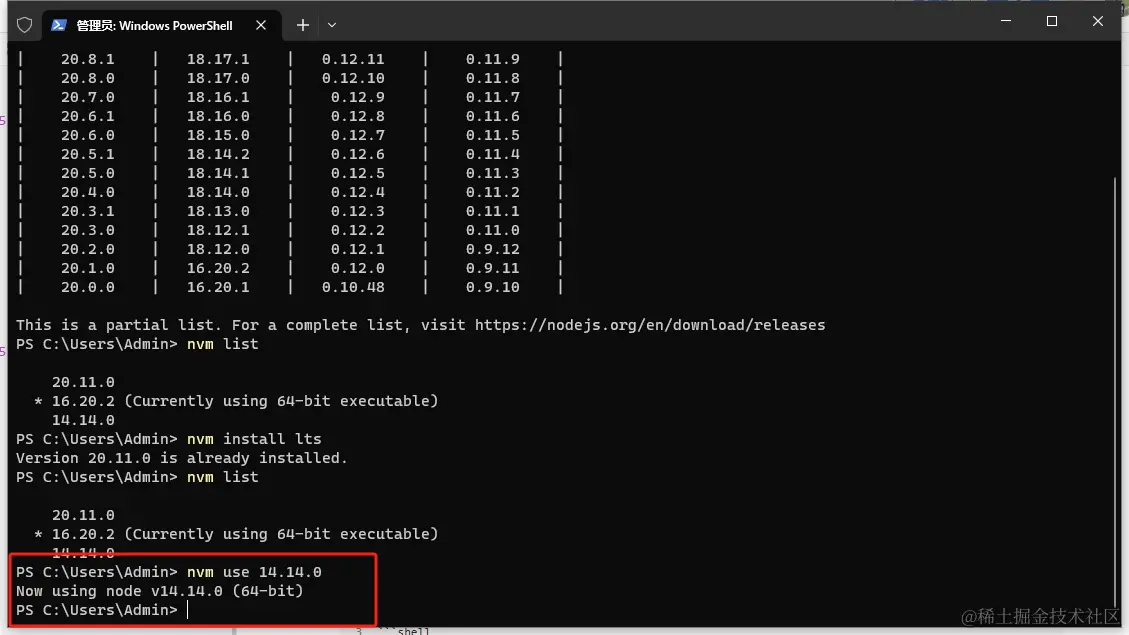Click the shield icon in title bar
Image resolution: width=1129 pixels, height=635 pixels.
coord(24,25)
